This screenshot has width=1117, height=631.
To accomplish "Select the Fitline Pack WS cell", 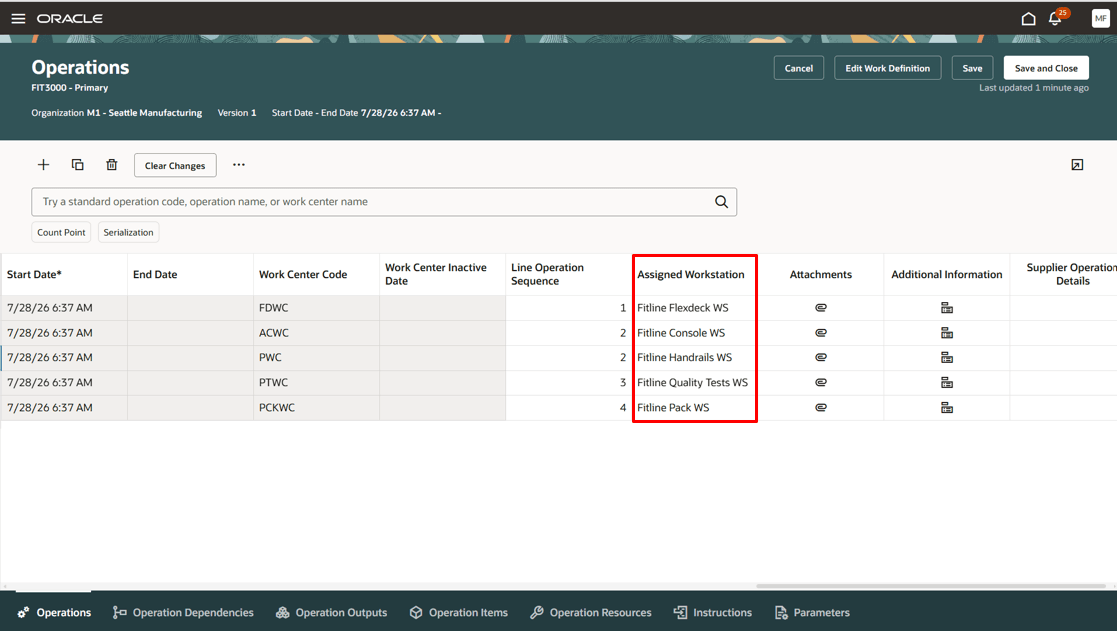I will point(695,407).
